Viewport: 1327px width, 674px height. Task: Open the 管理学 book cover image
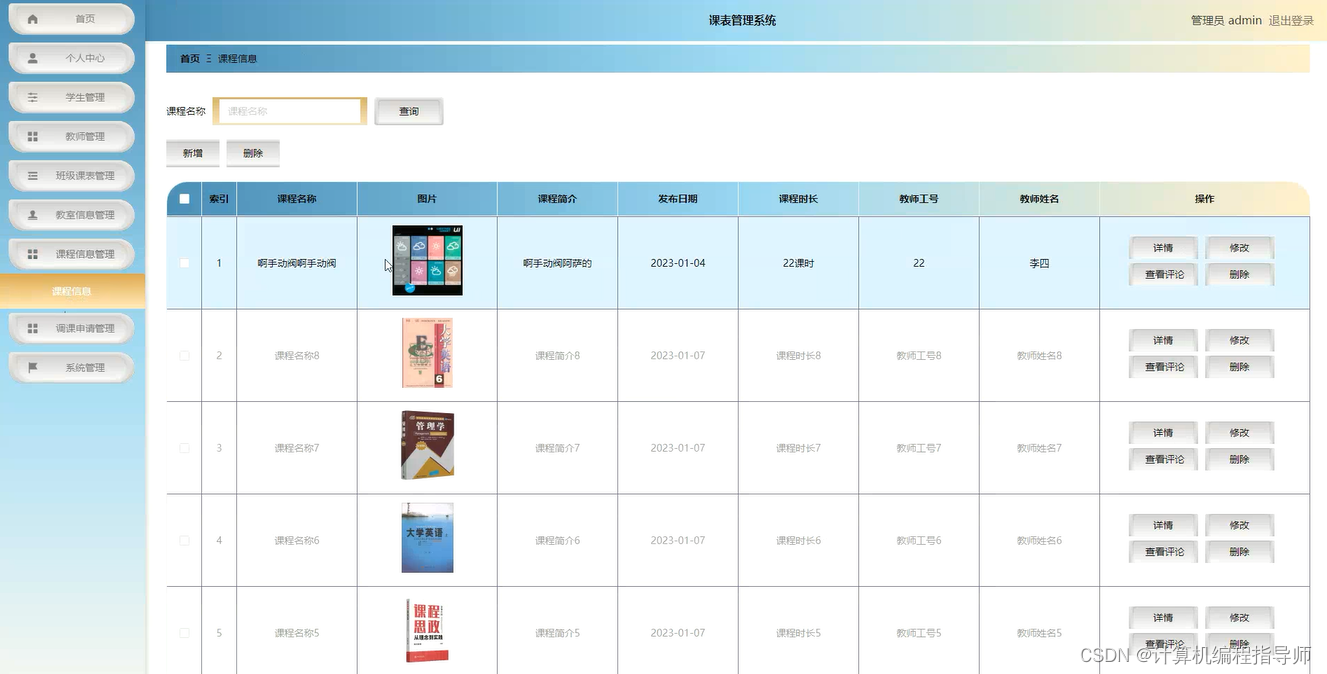click(x=427, y=445)
